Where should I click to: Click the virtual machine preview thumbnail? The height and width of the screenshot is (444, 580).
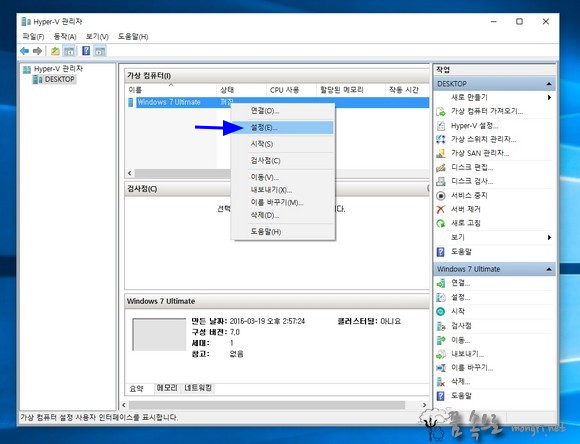(x=159, y=334)
